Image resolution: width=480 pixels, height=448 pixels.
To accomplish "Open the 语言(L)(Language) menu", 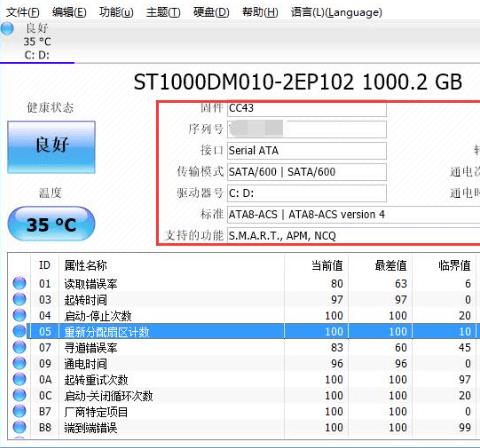I will [336, 13].
